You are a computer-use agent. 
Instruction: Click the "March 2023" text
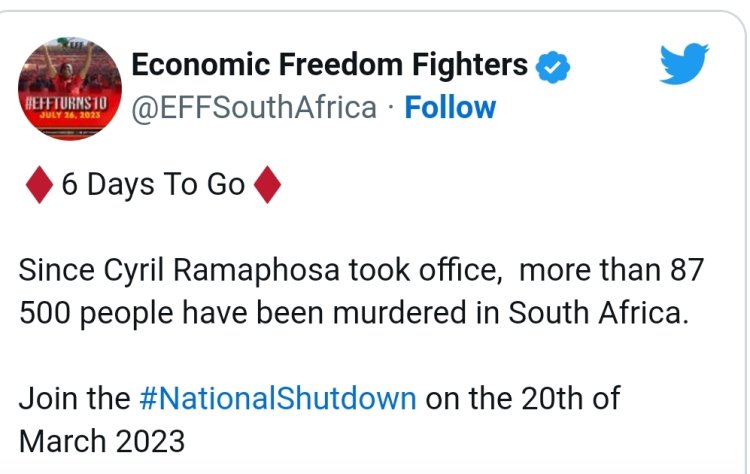[x=102, y=440]
